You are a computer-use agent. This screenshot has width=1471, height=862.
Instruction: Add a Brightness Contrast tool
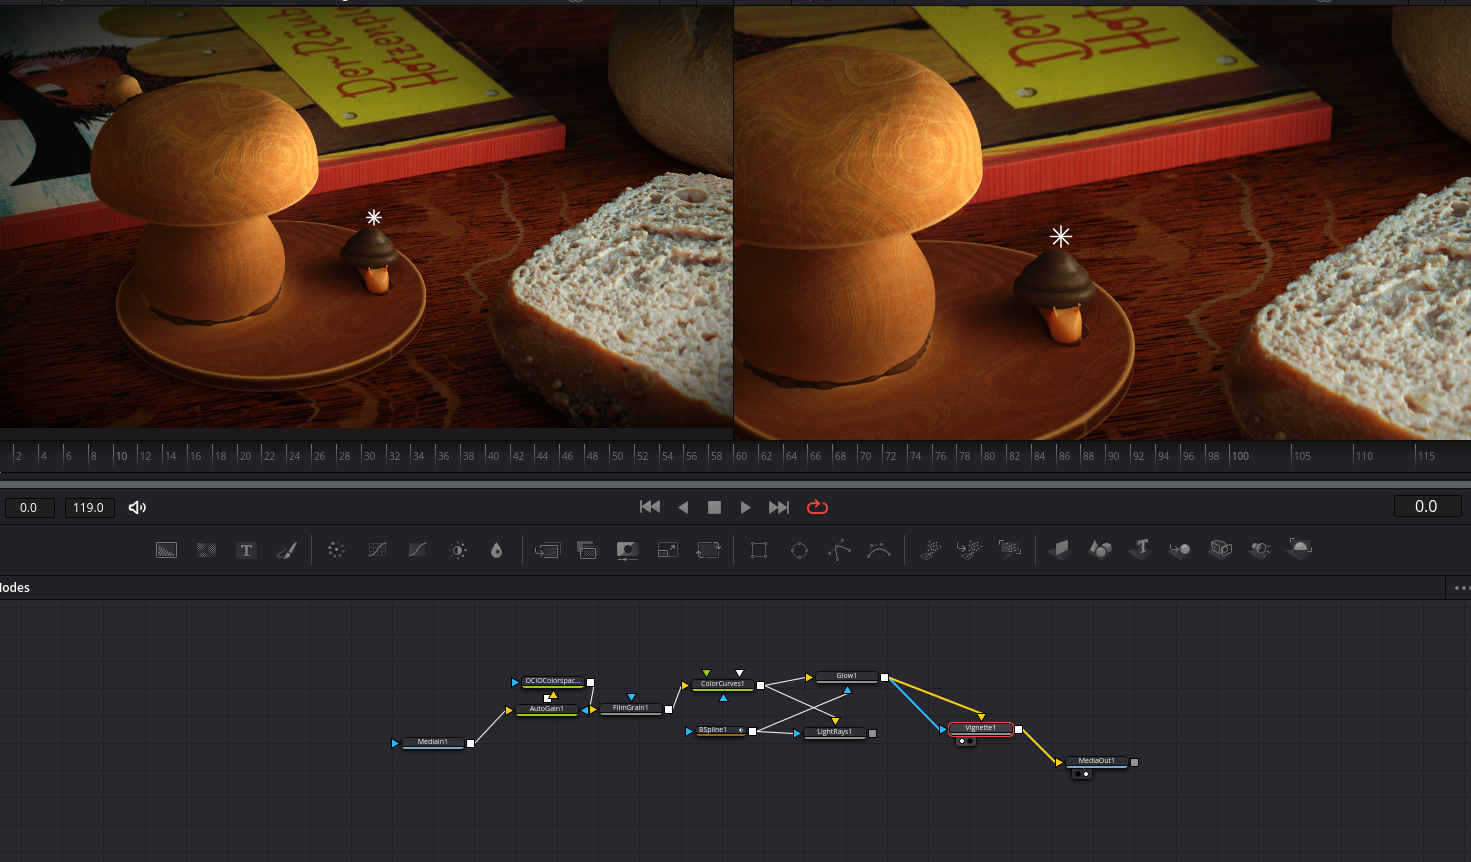pos(458,550)
